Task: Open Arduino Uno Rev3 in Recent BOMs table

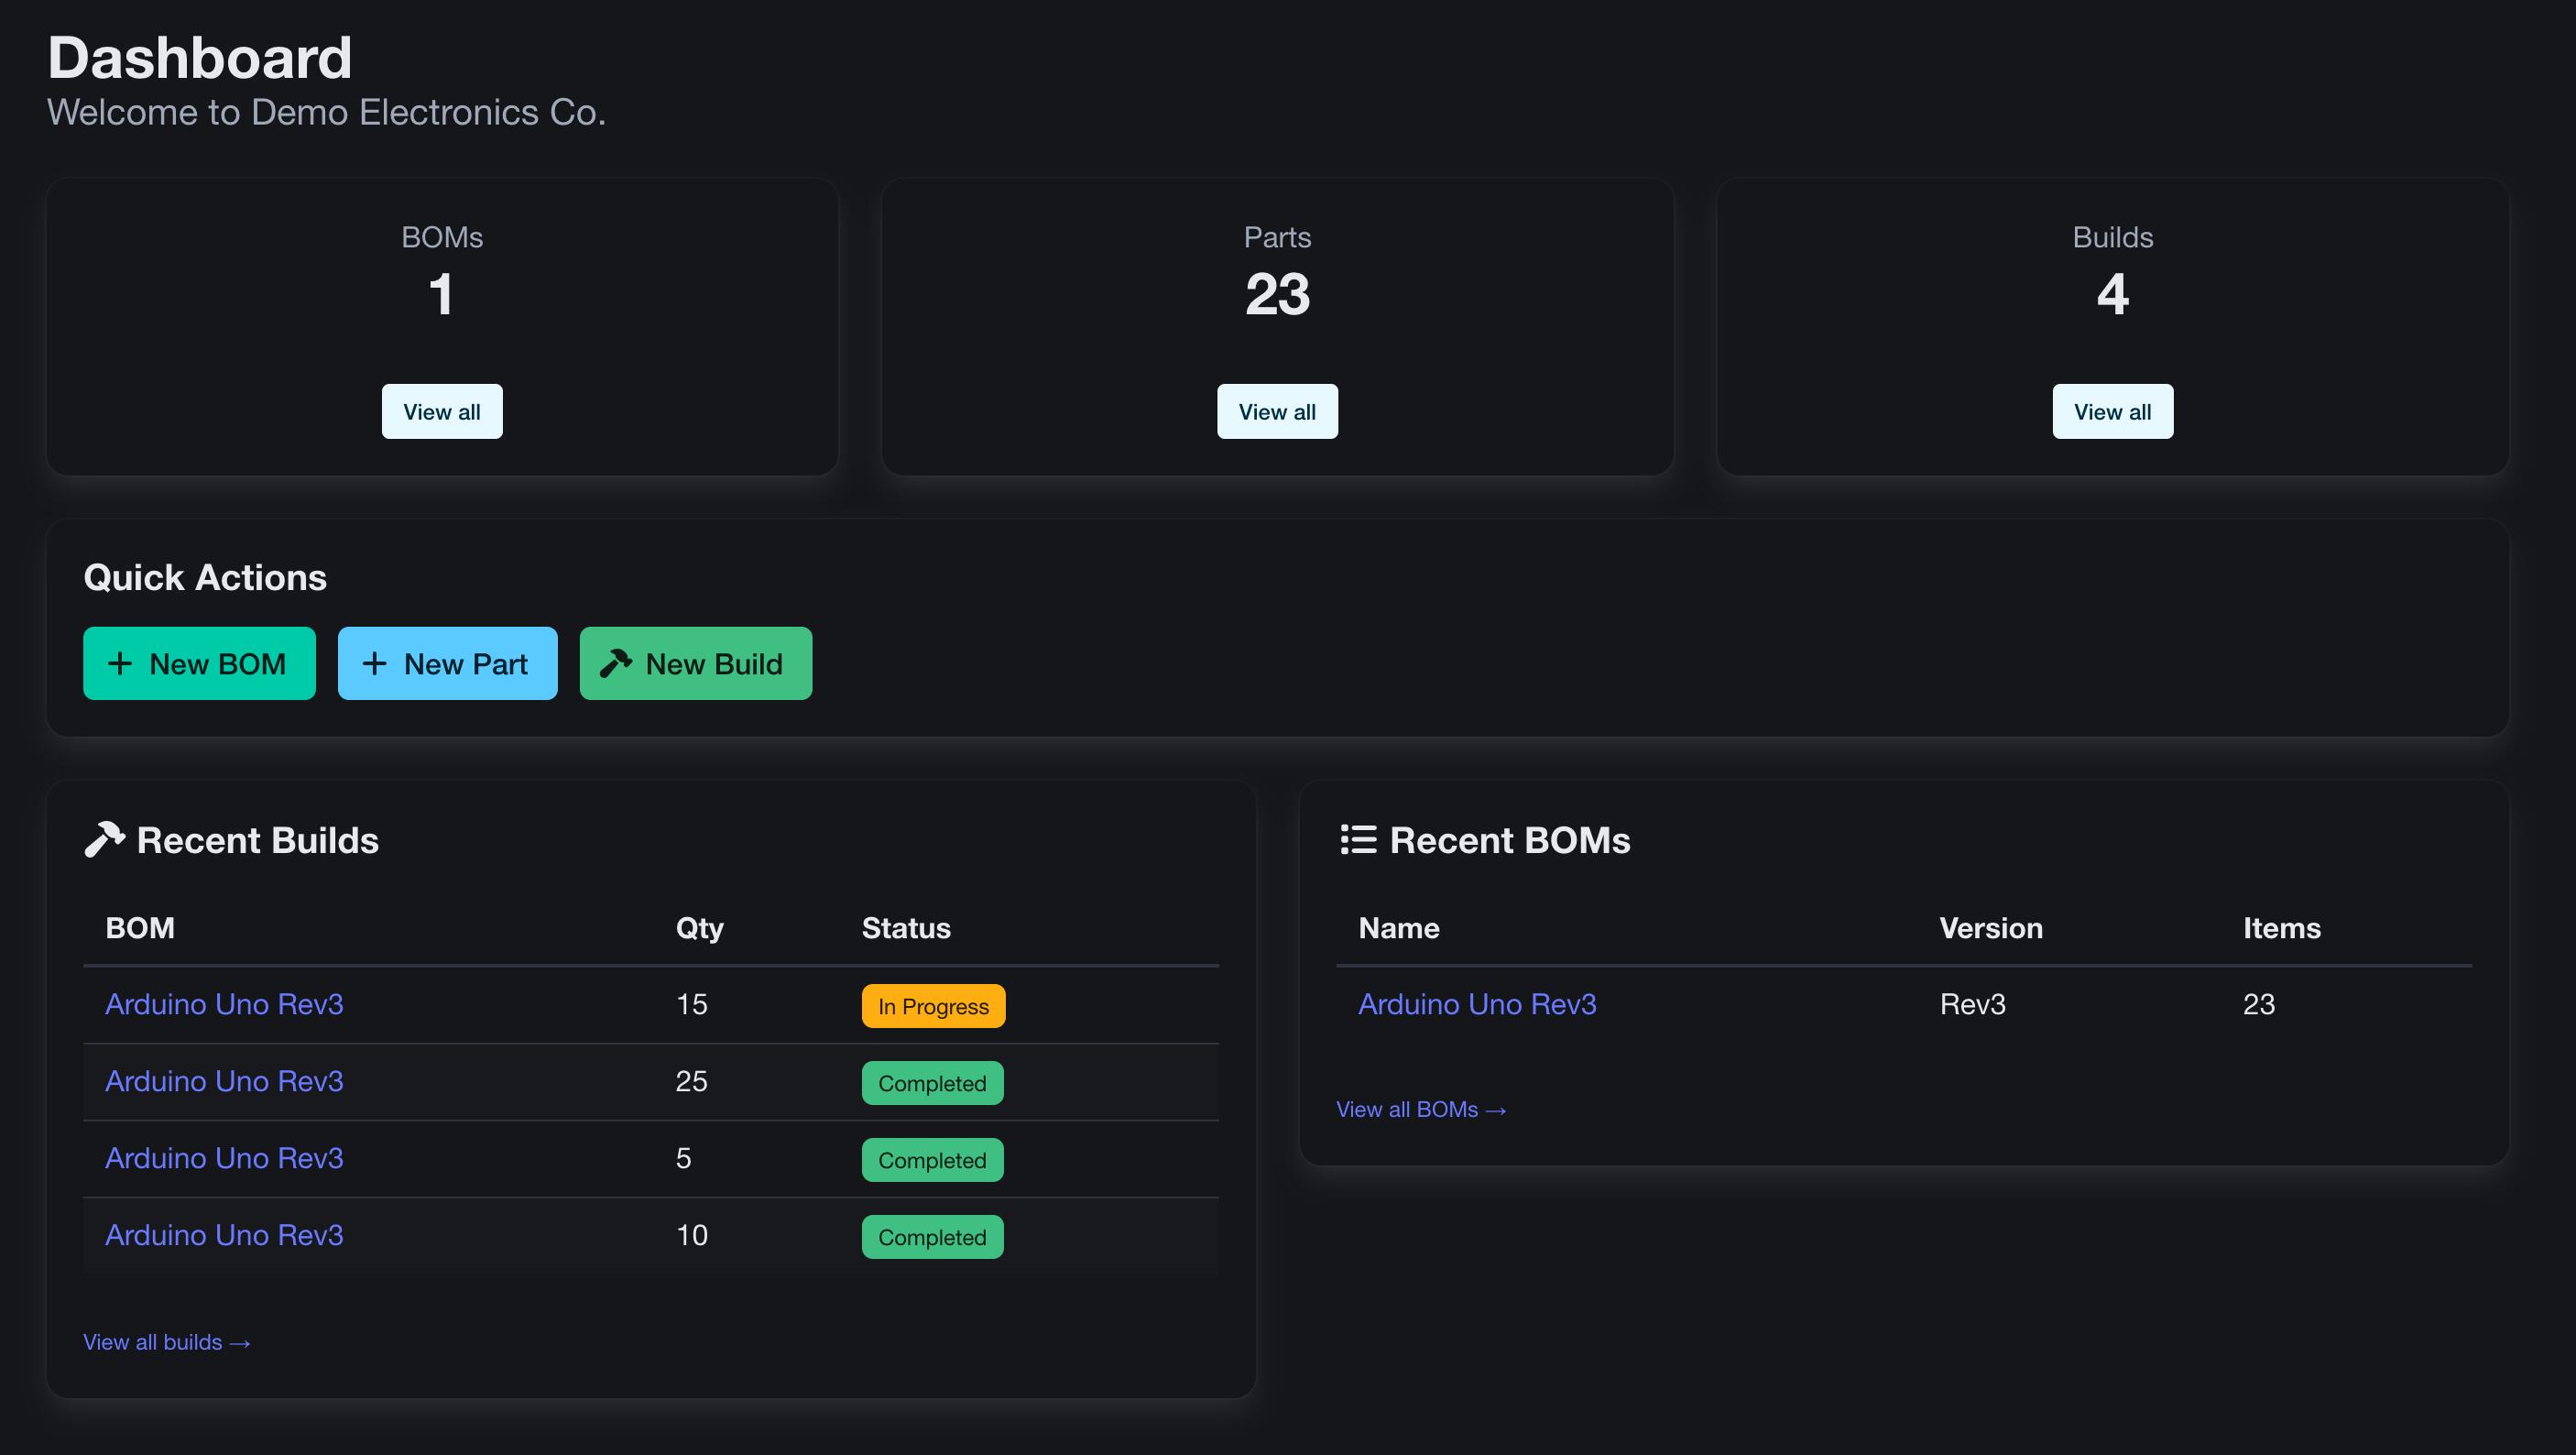Action: pos(1477,1005)
